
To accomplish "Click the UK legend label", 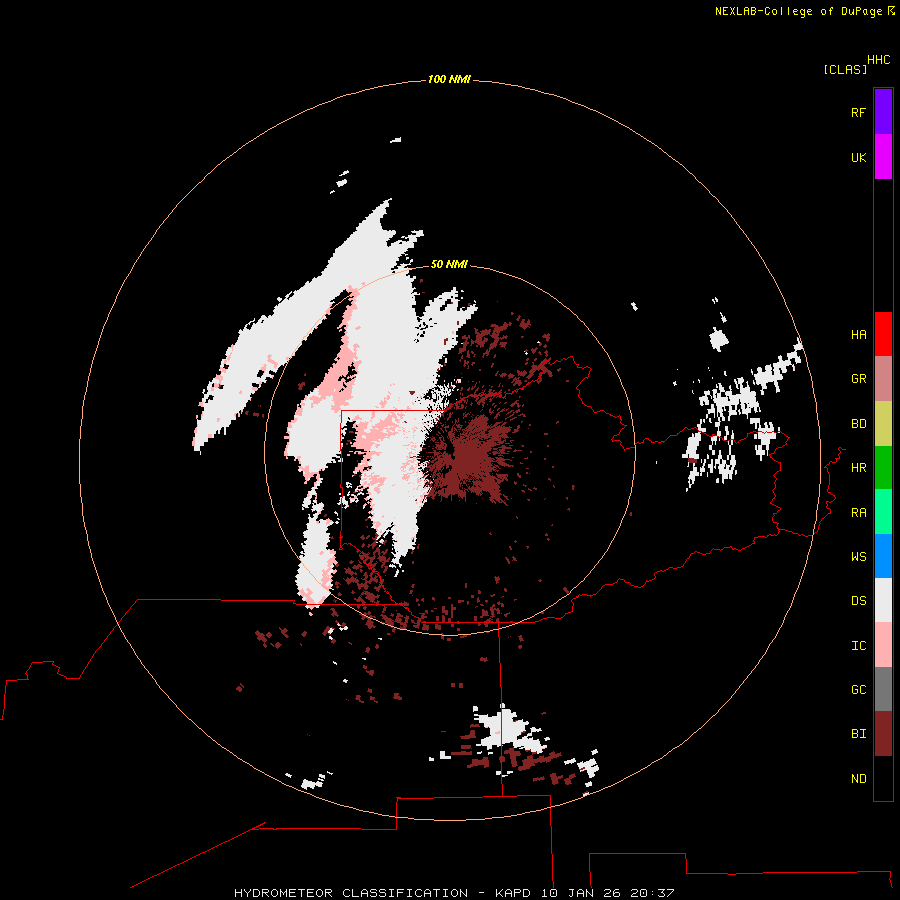I will point(858,157).
